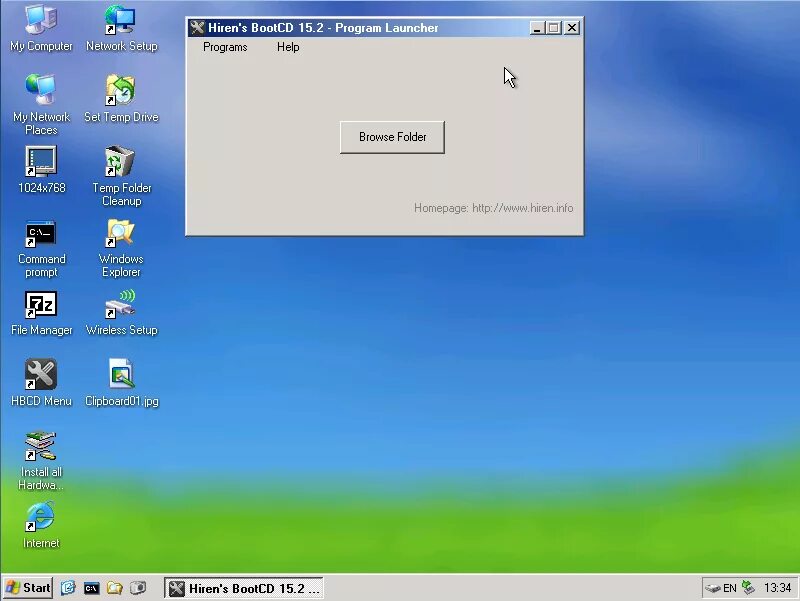Click the EN language indicator in tray
The height and width of the screenshot is (601, 800).
[x=730, y=588]
